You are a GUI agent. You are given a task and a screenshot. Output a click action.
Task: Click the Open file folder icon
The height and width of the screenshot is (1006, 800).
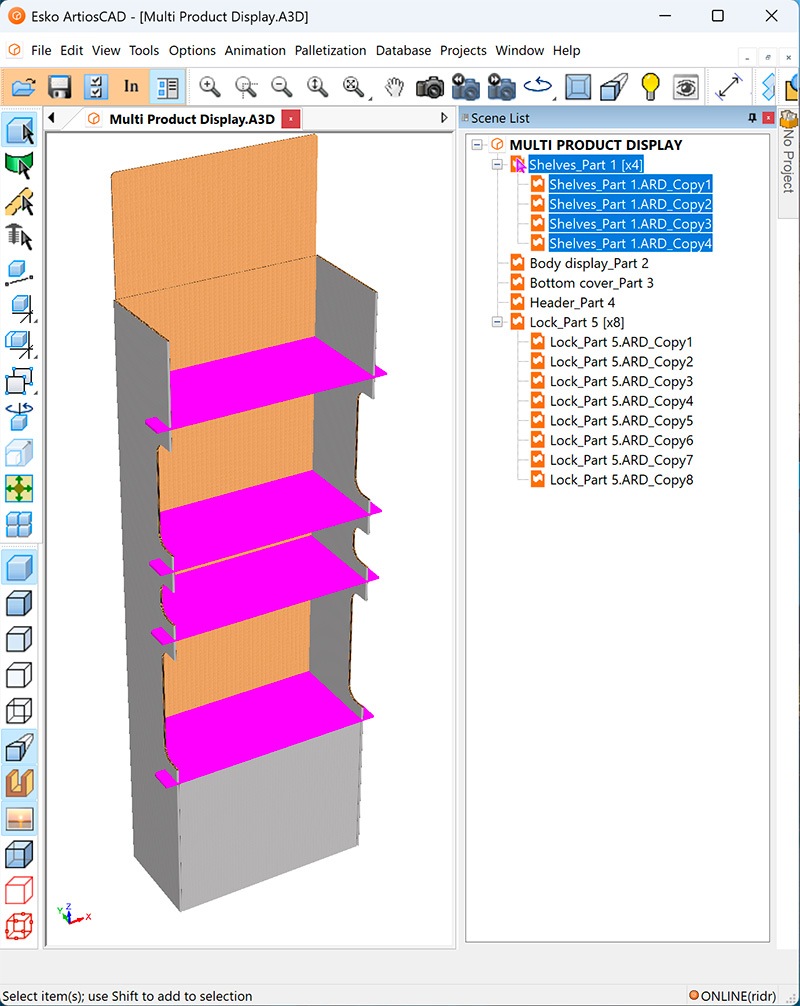25,87
